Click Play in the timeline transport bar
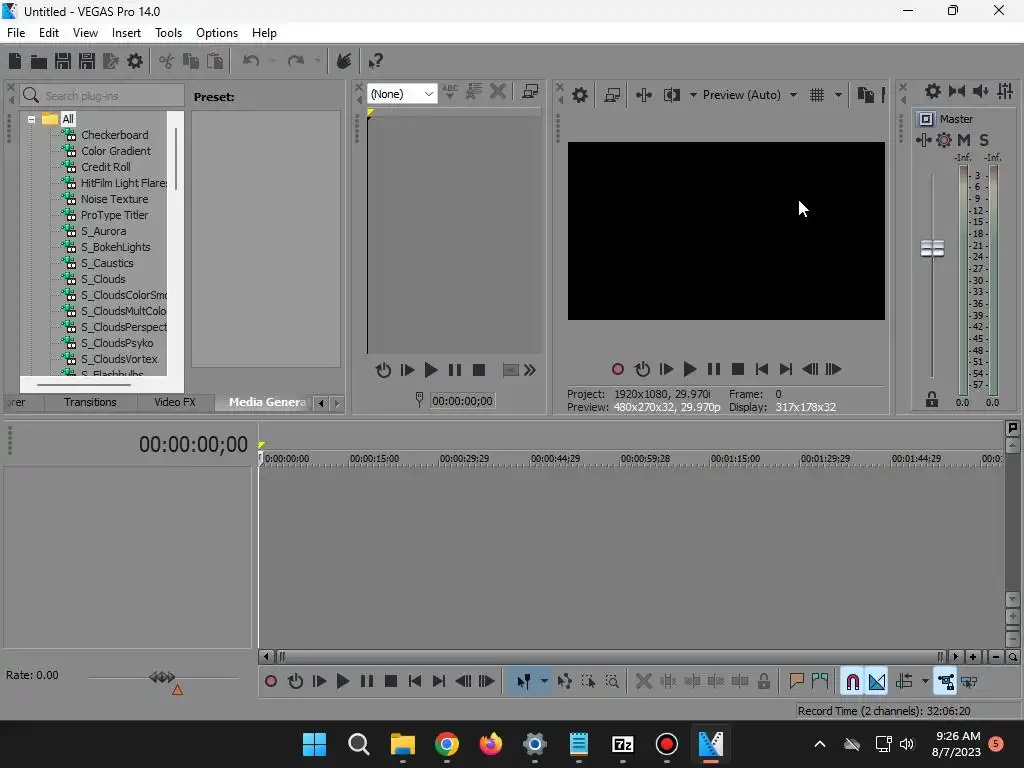Screen dimensions: 1024x768 point(343,682)
